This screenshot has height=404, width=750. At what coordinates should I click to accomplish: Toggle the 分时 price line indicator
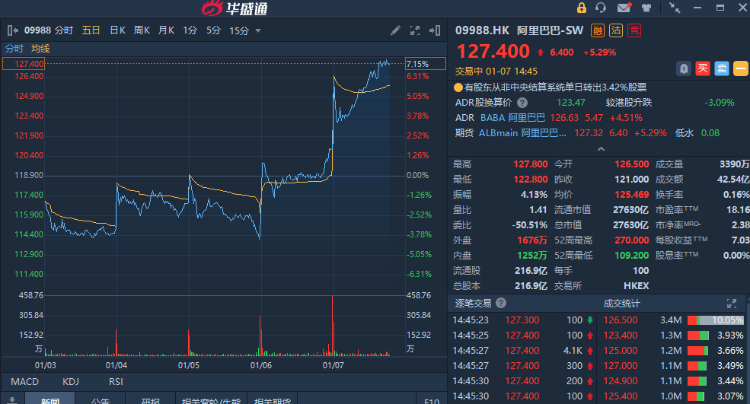14,48
